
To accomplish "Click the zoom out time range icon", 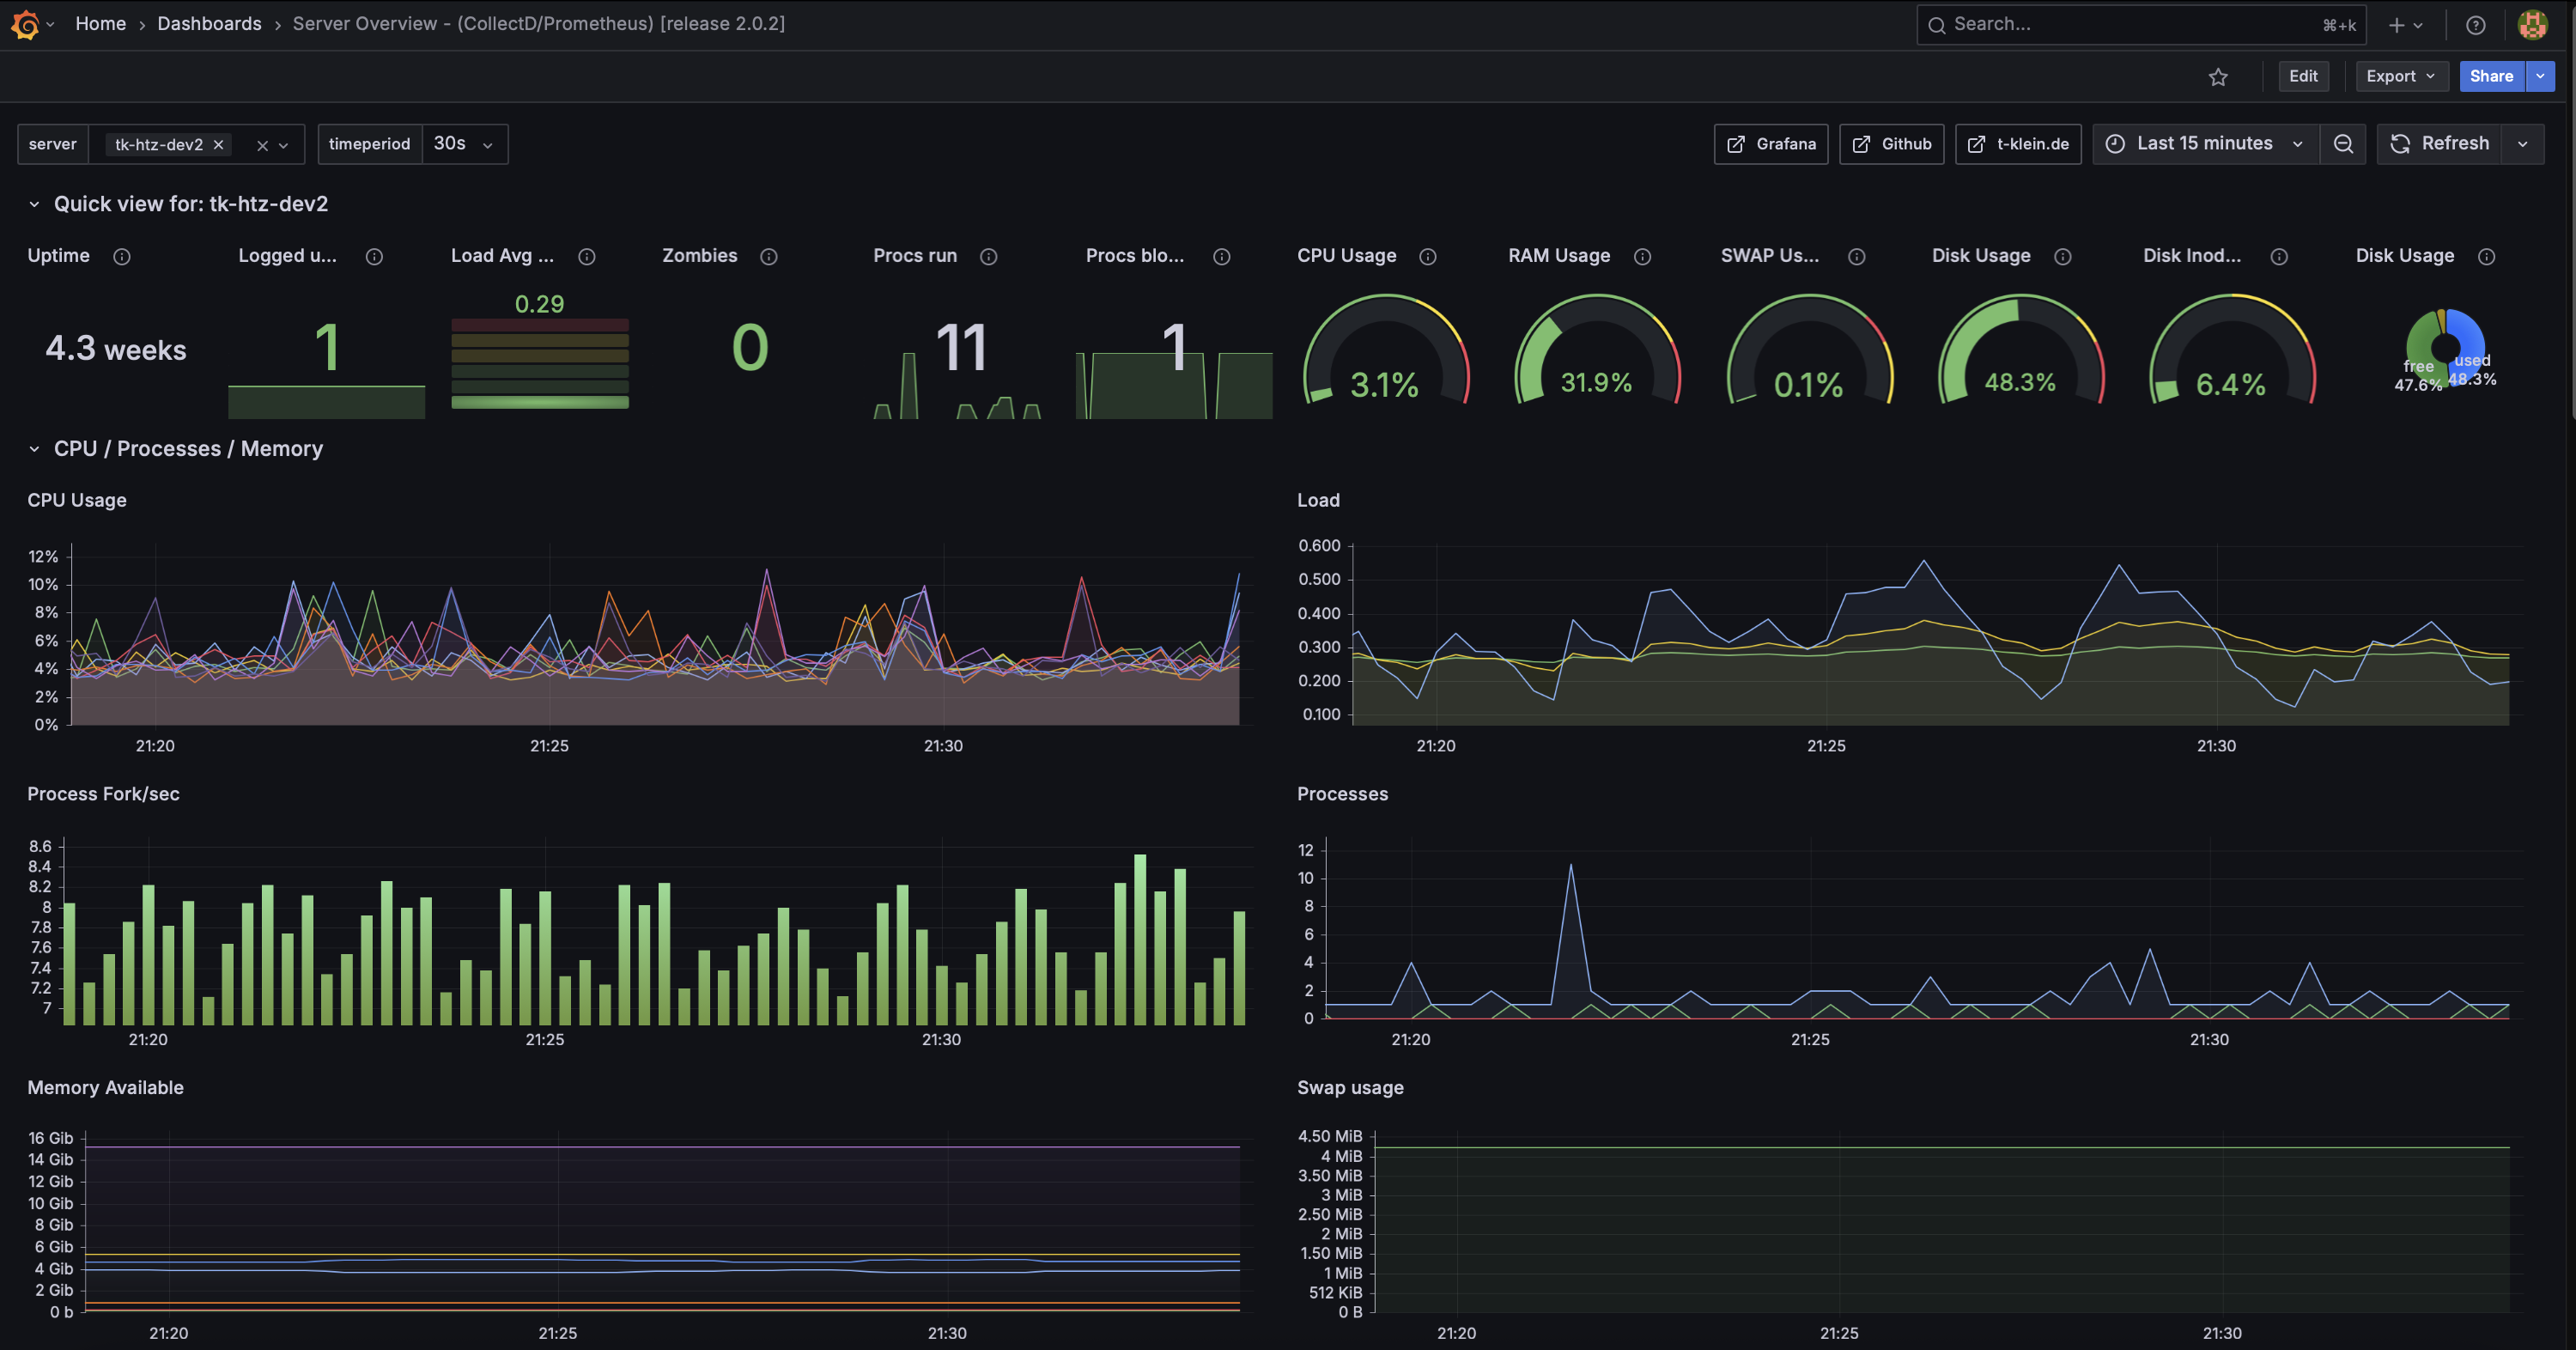I will pos(2343,144).
